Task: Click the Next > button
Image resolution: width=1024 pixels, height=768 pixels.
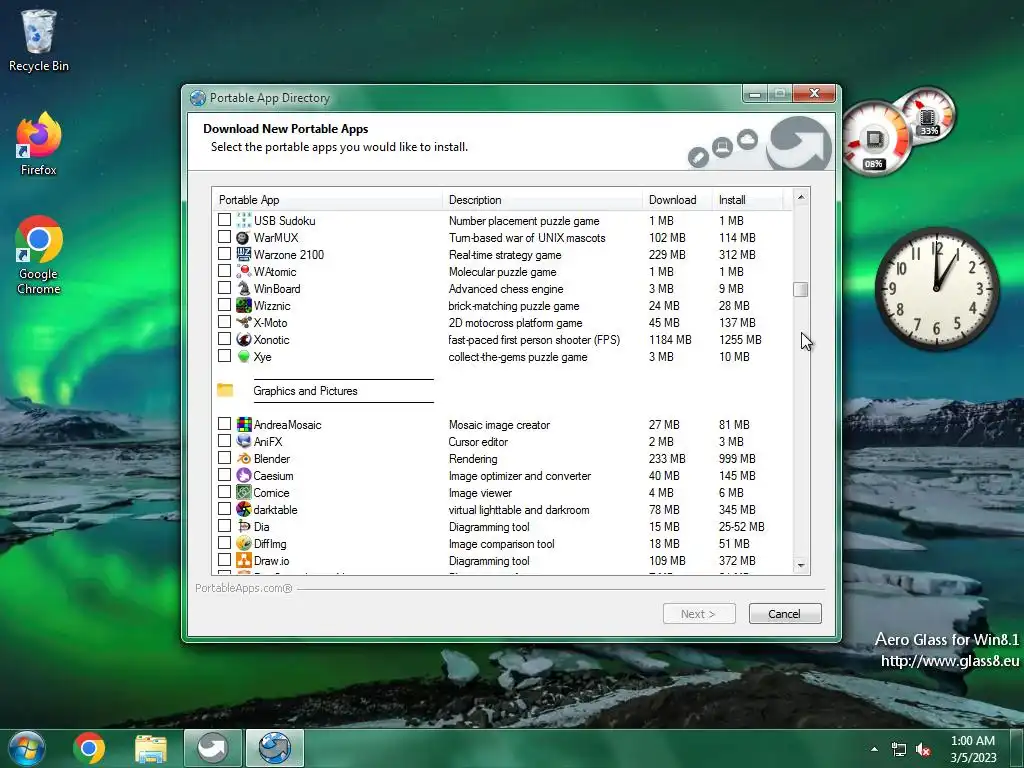Action: click(699, 613)
